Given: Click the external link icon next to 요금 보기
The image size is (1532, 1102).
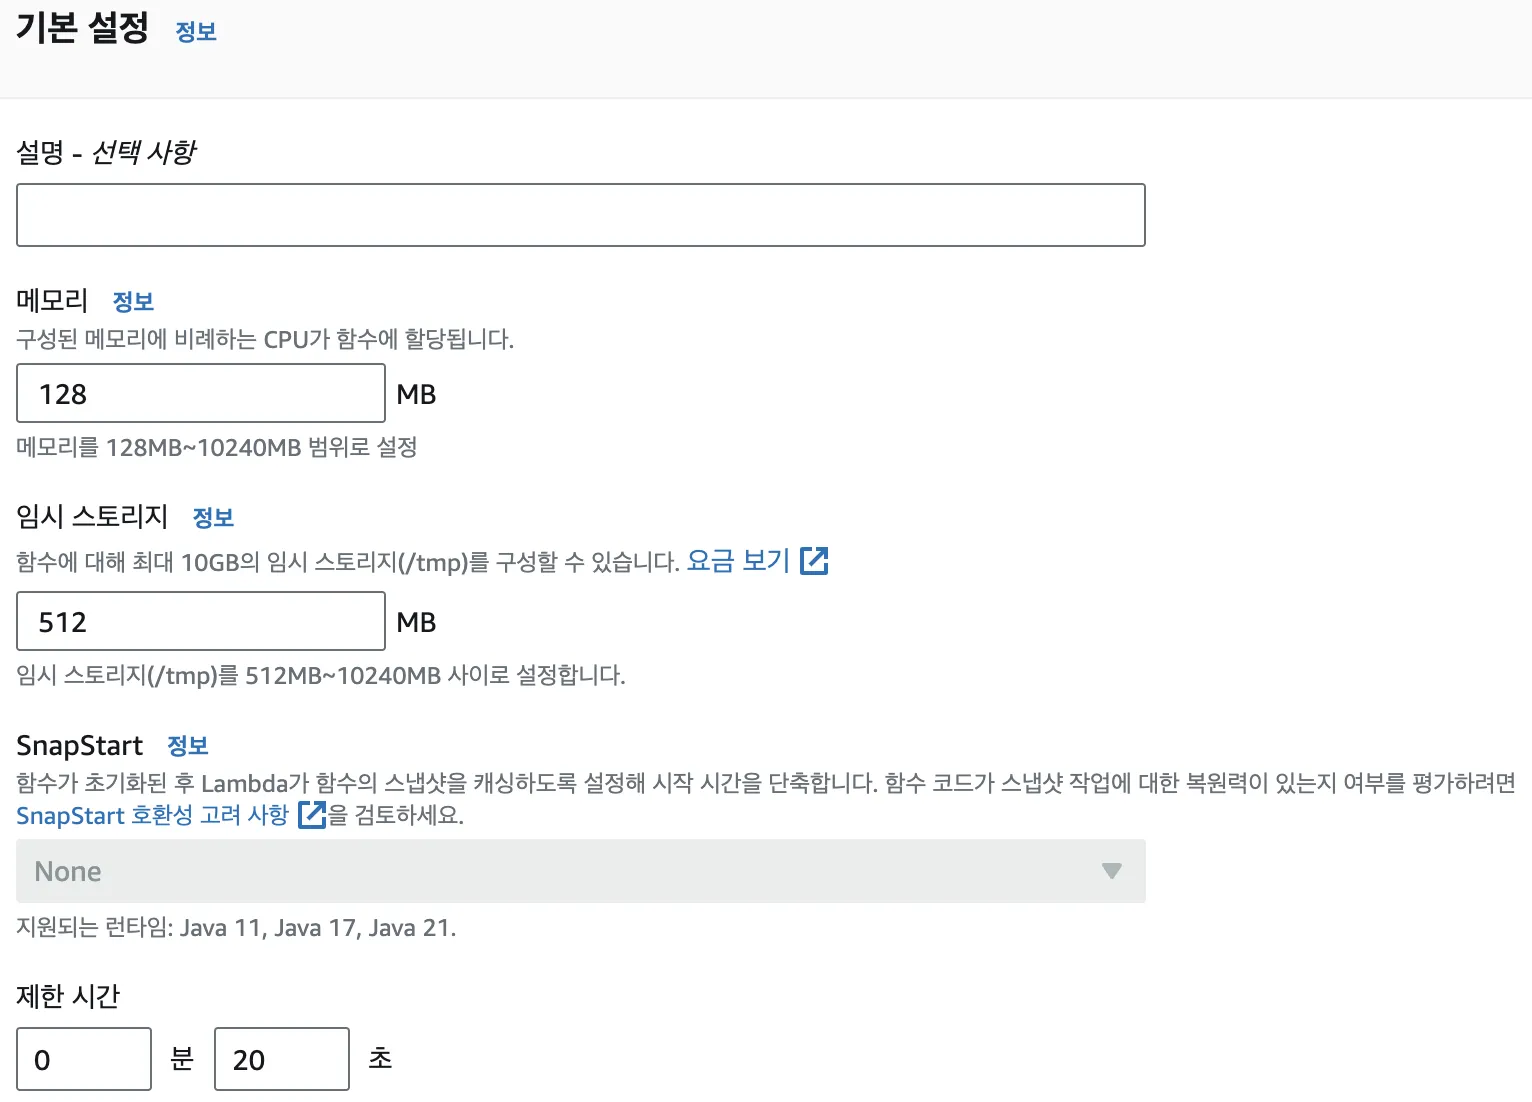Looking at the screenshot, I should point(815,561).
